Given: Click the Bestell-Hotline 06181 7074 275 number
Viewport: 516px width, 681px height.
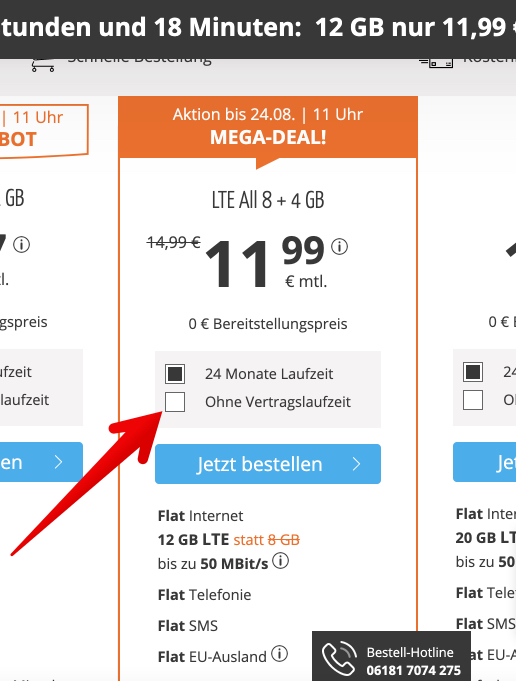Looking at the screenshot, I should point(413,670).
